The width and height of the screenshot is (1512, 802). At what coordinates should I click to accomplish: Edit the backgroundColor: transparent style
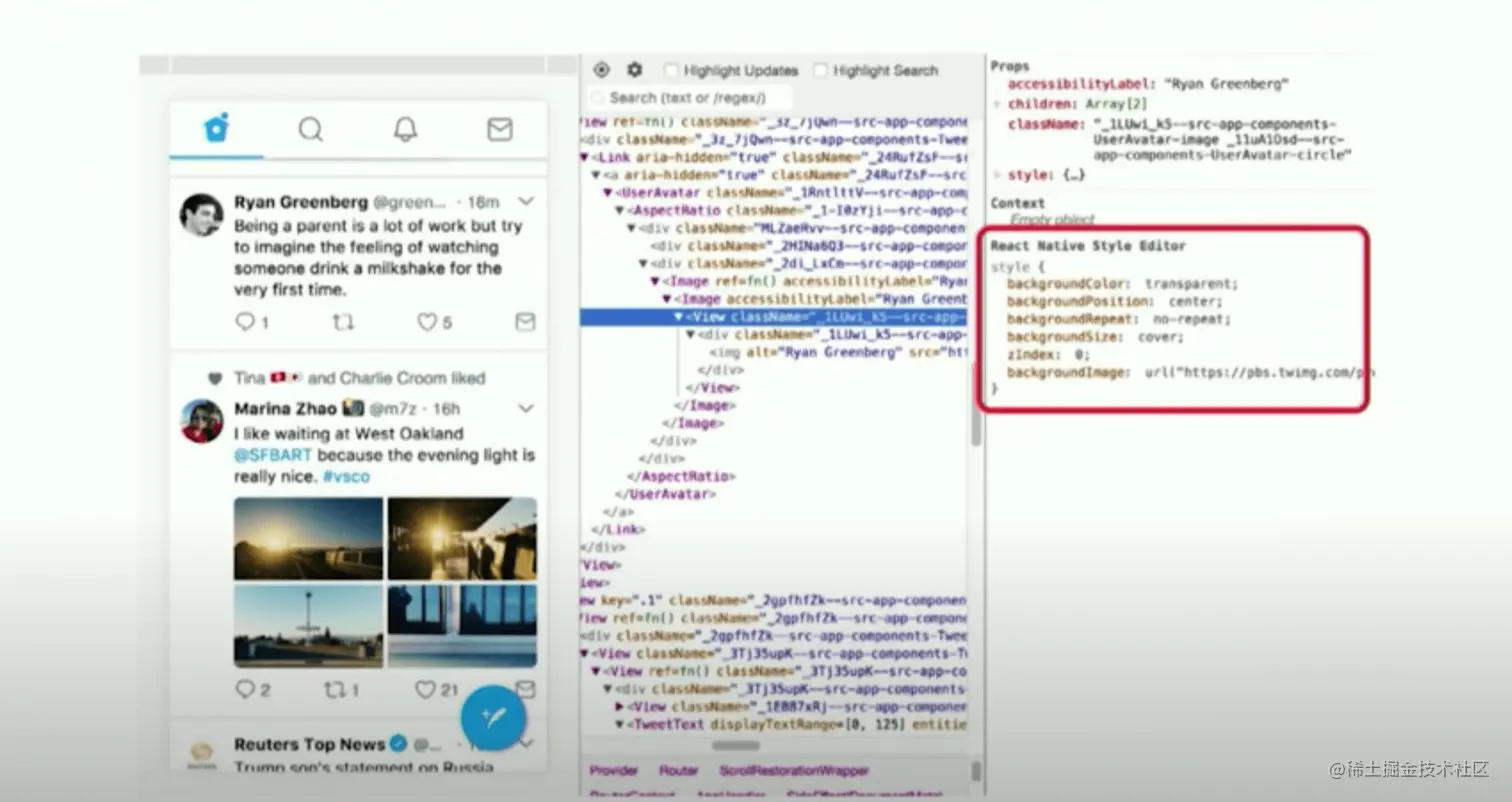[1122, 284]
